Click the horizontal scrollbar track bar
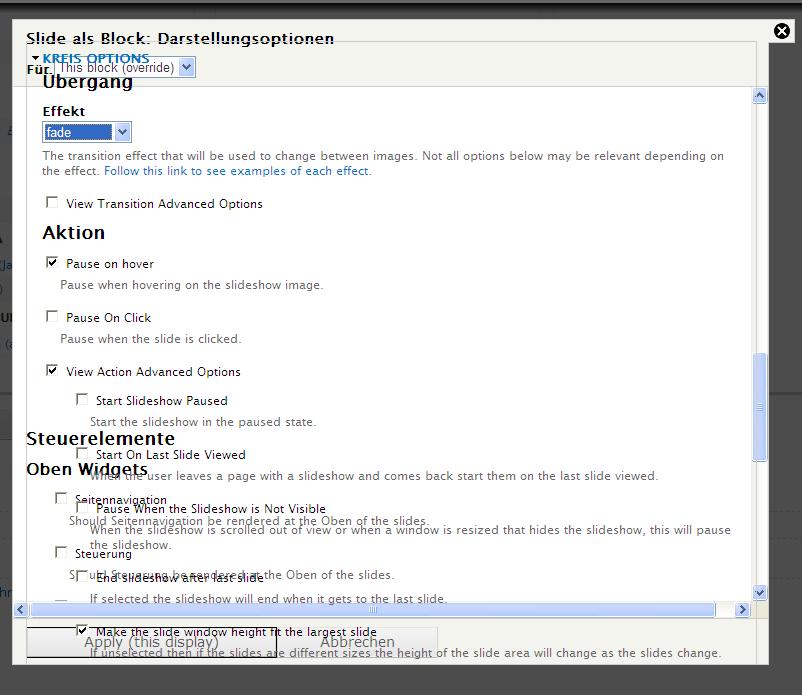 click(372, 609)
